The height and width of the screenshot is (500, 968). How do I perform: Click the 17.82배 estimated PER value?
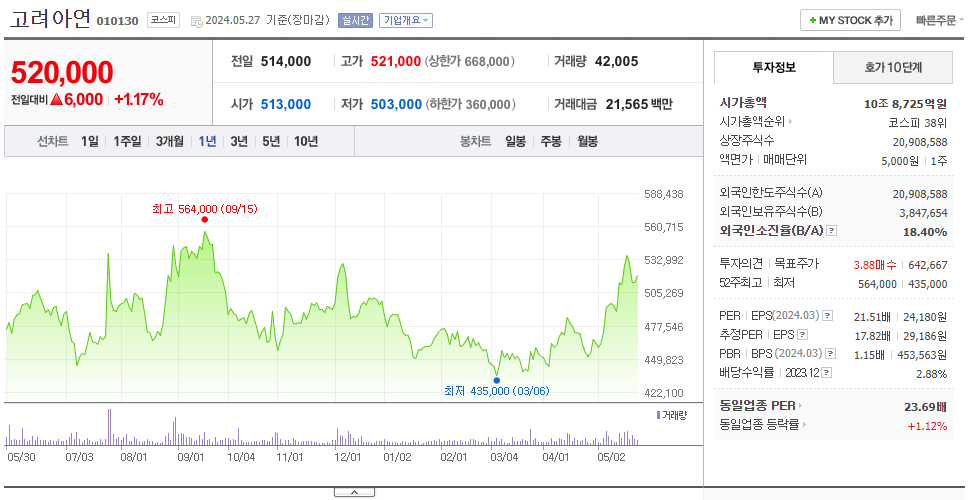(x=872, y=336)
